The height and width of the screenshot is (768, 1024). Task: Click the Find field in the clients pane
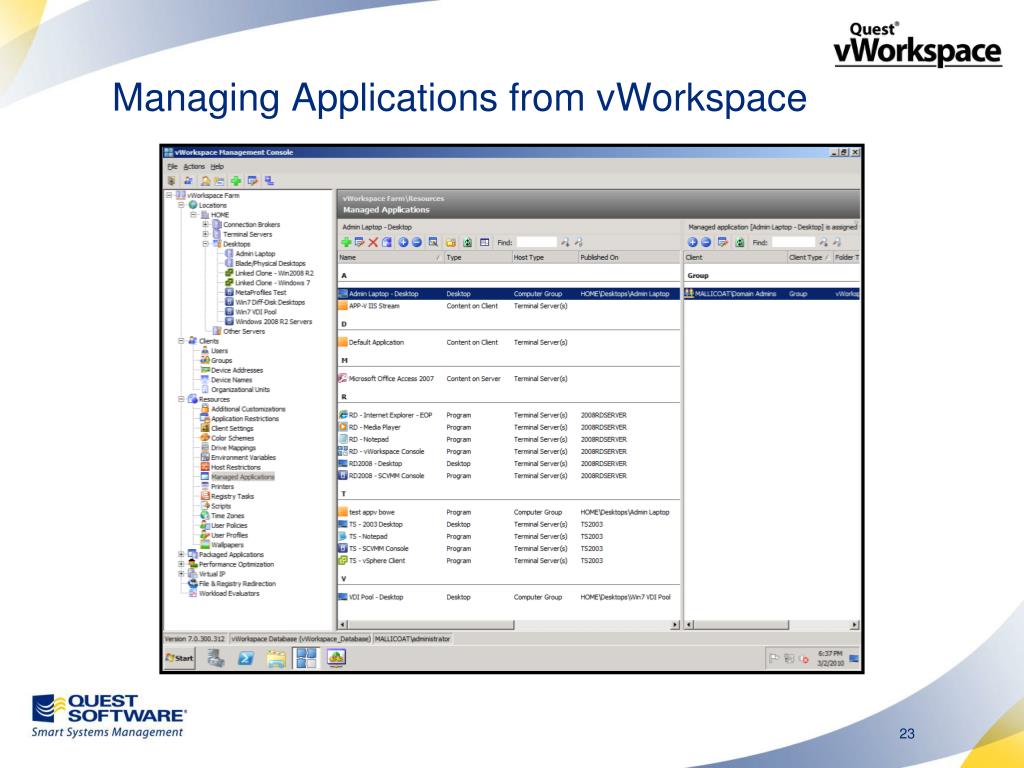(x=793, y=242)
